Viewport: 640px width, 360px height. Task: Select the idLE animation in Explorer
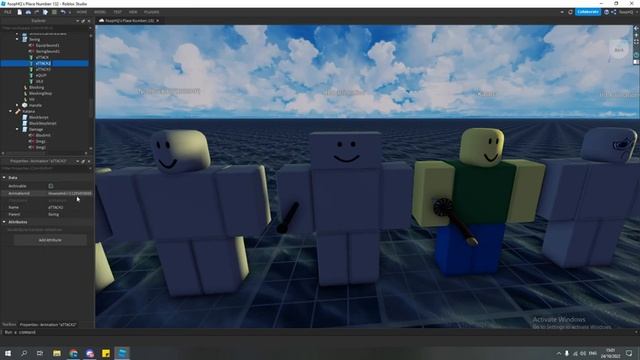(39, 81)
